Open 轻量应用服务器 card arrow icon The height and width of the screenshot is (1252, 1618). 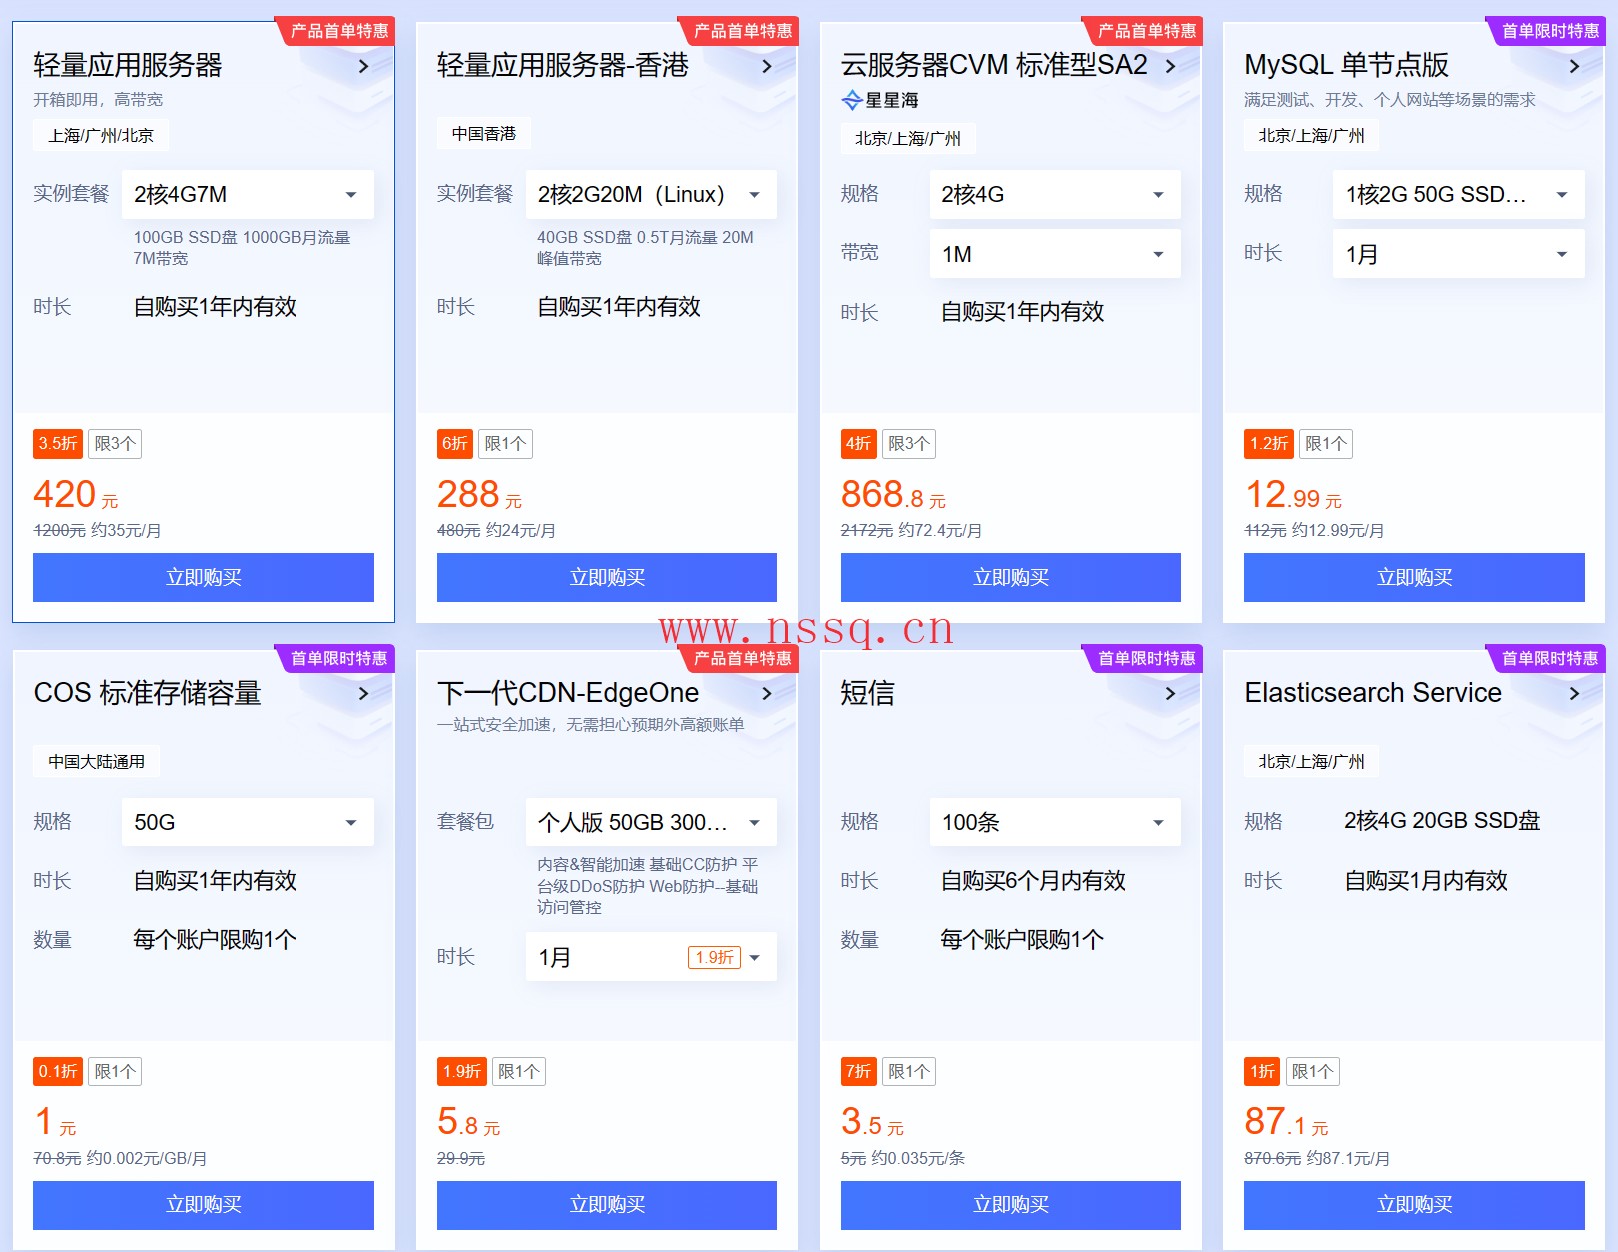[363, 66]
